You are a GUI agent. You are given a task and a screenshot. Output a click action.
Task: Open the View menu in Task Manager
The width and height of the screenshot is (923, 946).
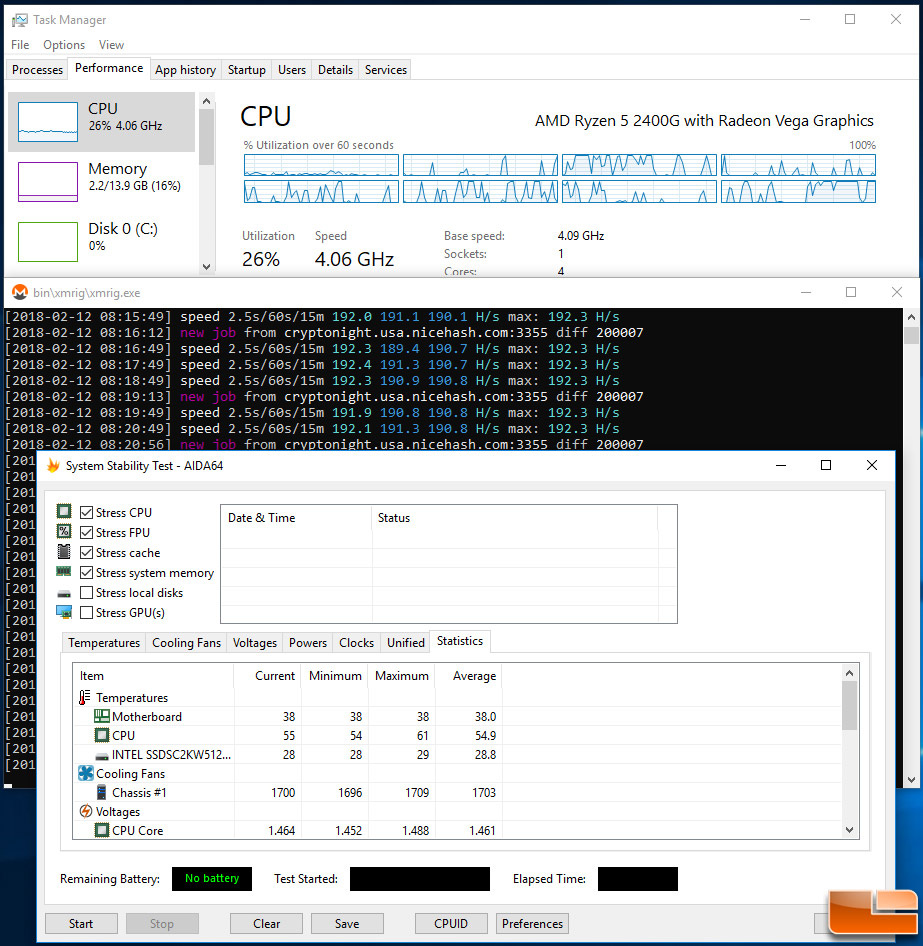pyautogui.click(x=111, y=45)
